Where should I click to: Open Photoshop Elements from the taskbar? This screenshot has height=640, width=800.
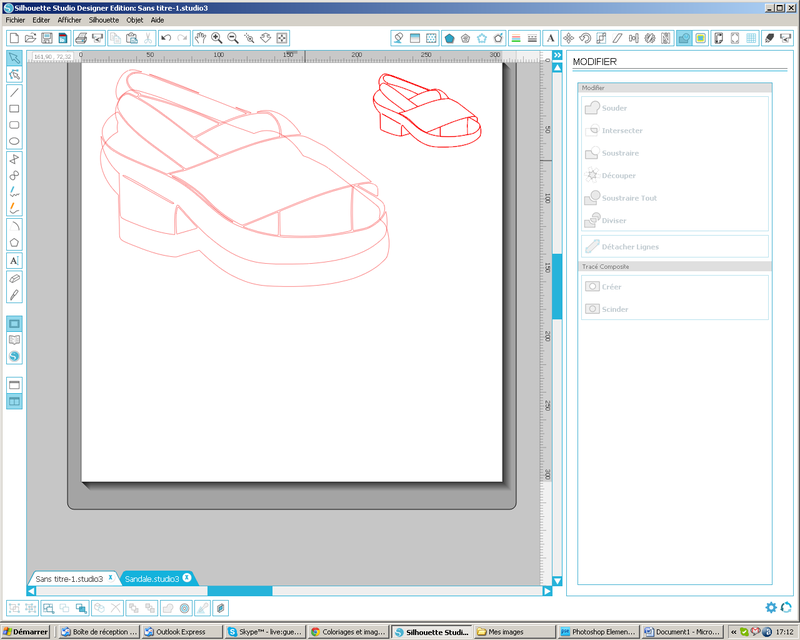598,632
